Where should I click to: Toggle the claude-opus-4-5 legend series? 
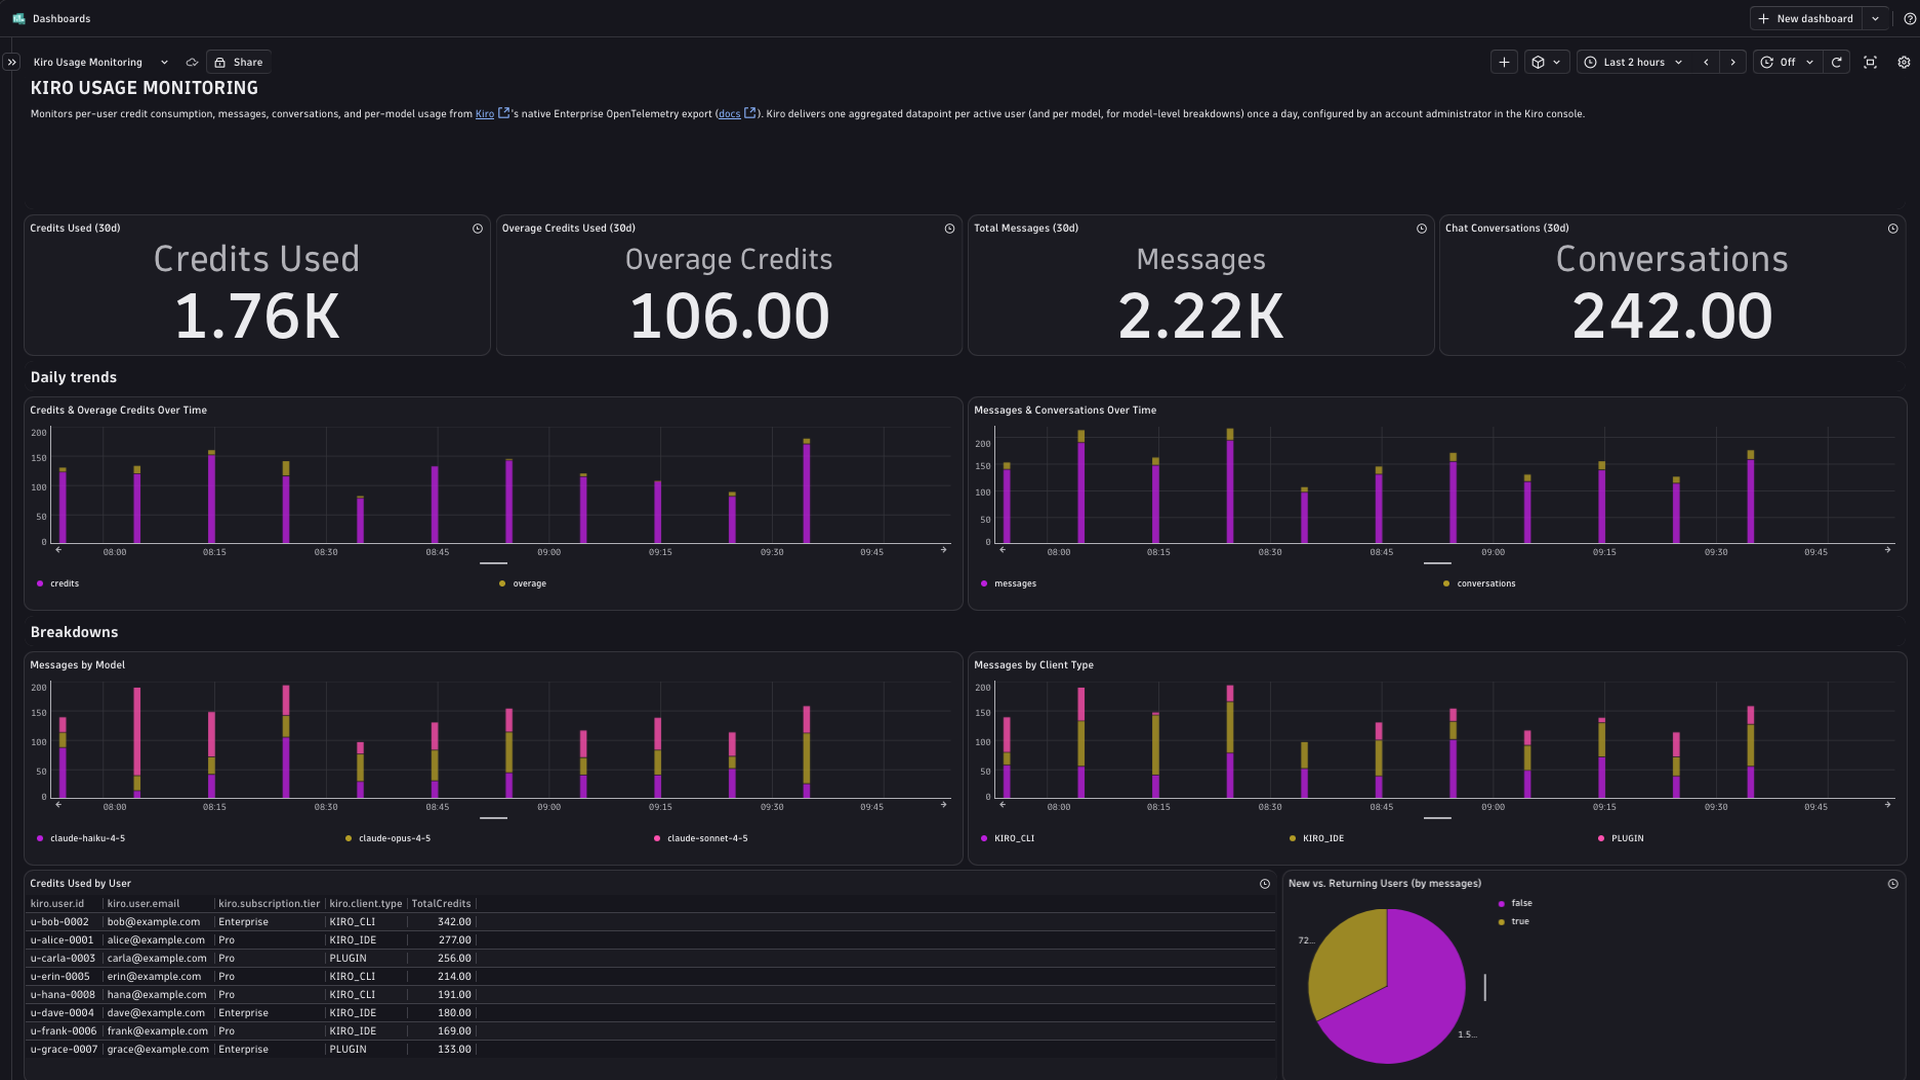point(387,839)
